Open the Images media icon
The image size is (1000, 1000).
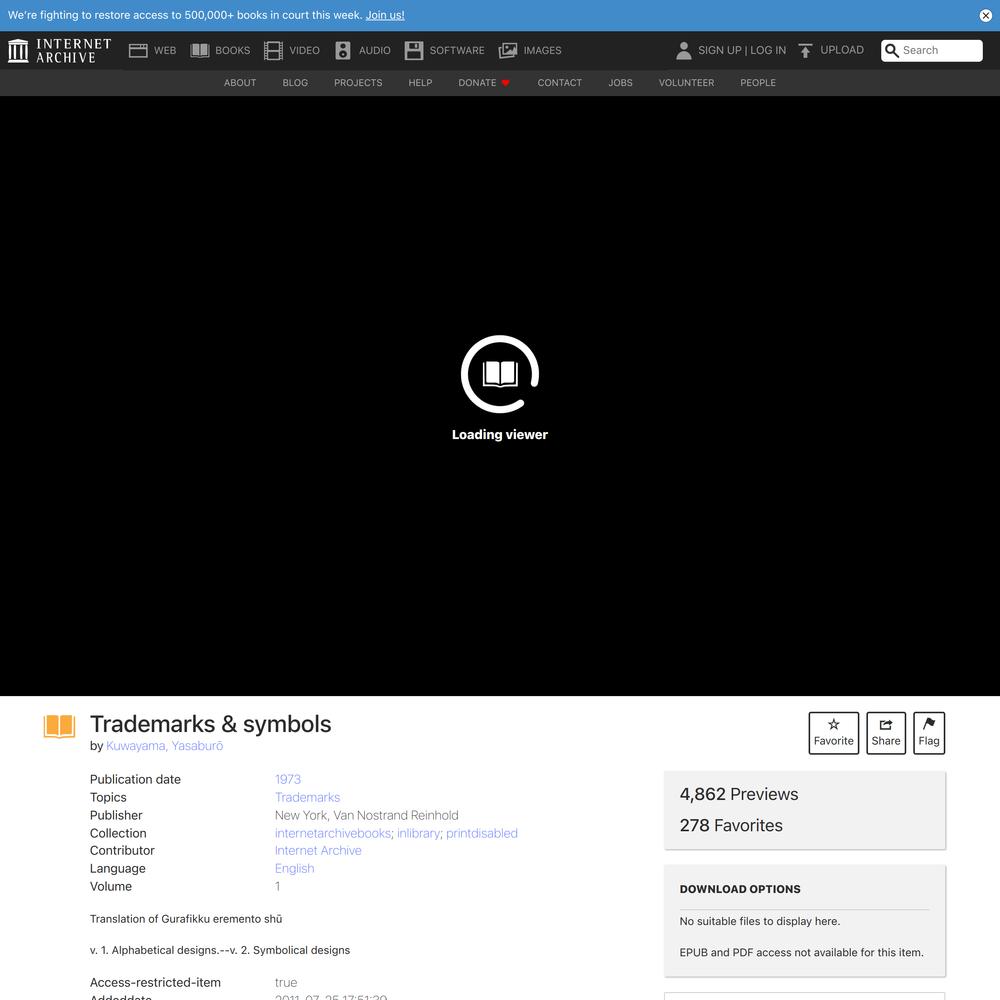pyautogui.click(x=508, y=50)
